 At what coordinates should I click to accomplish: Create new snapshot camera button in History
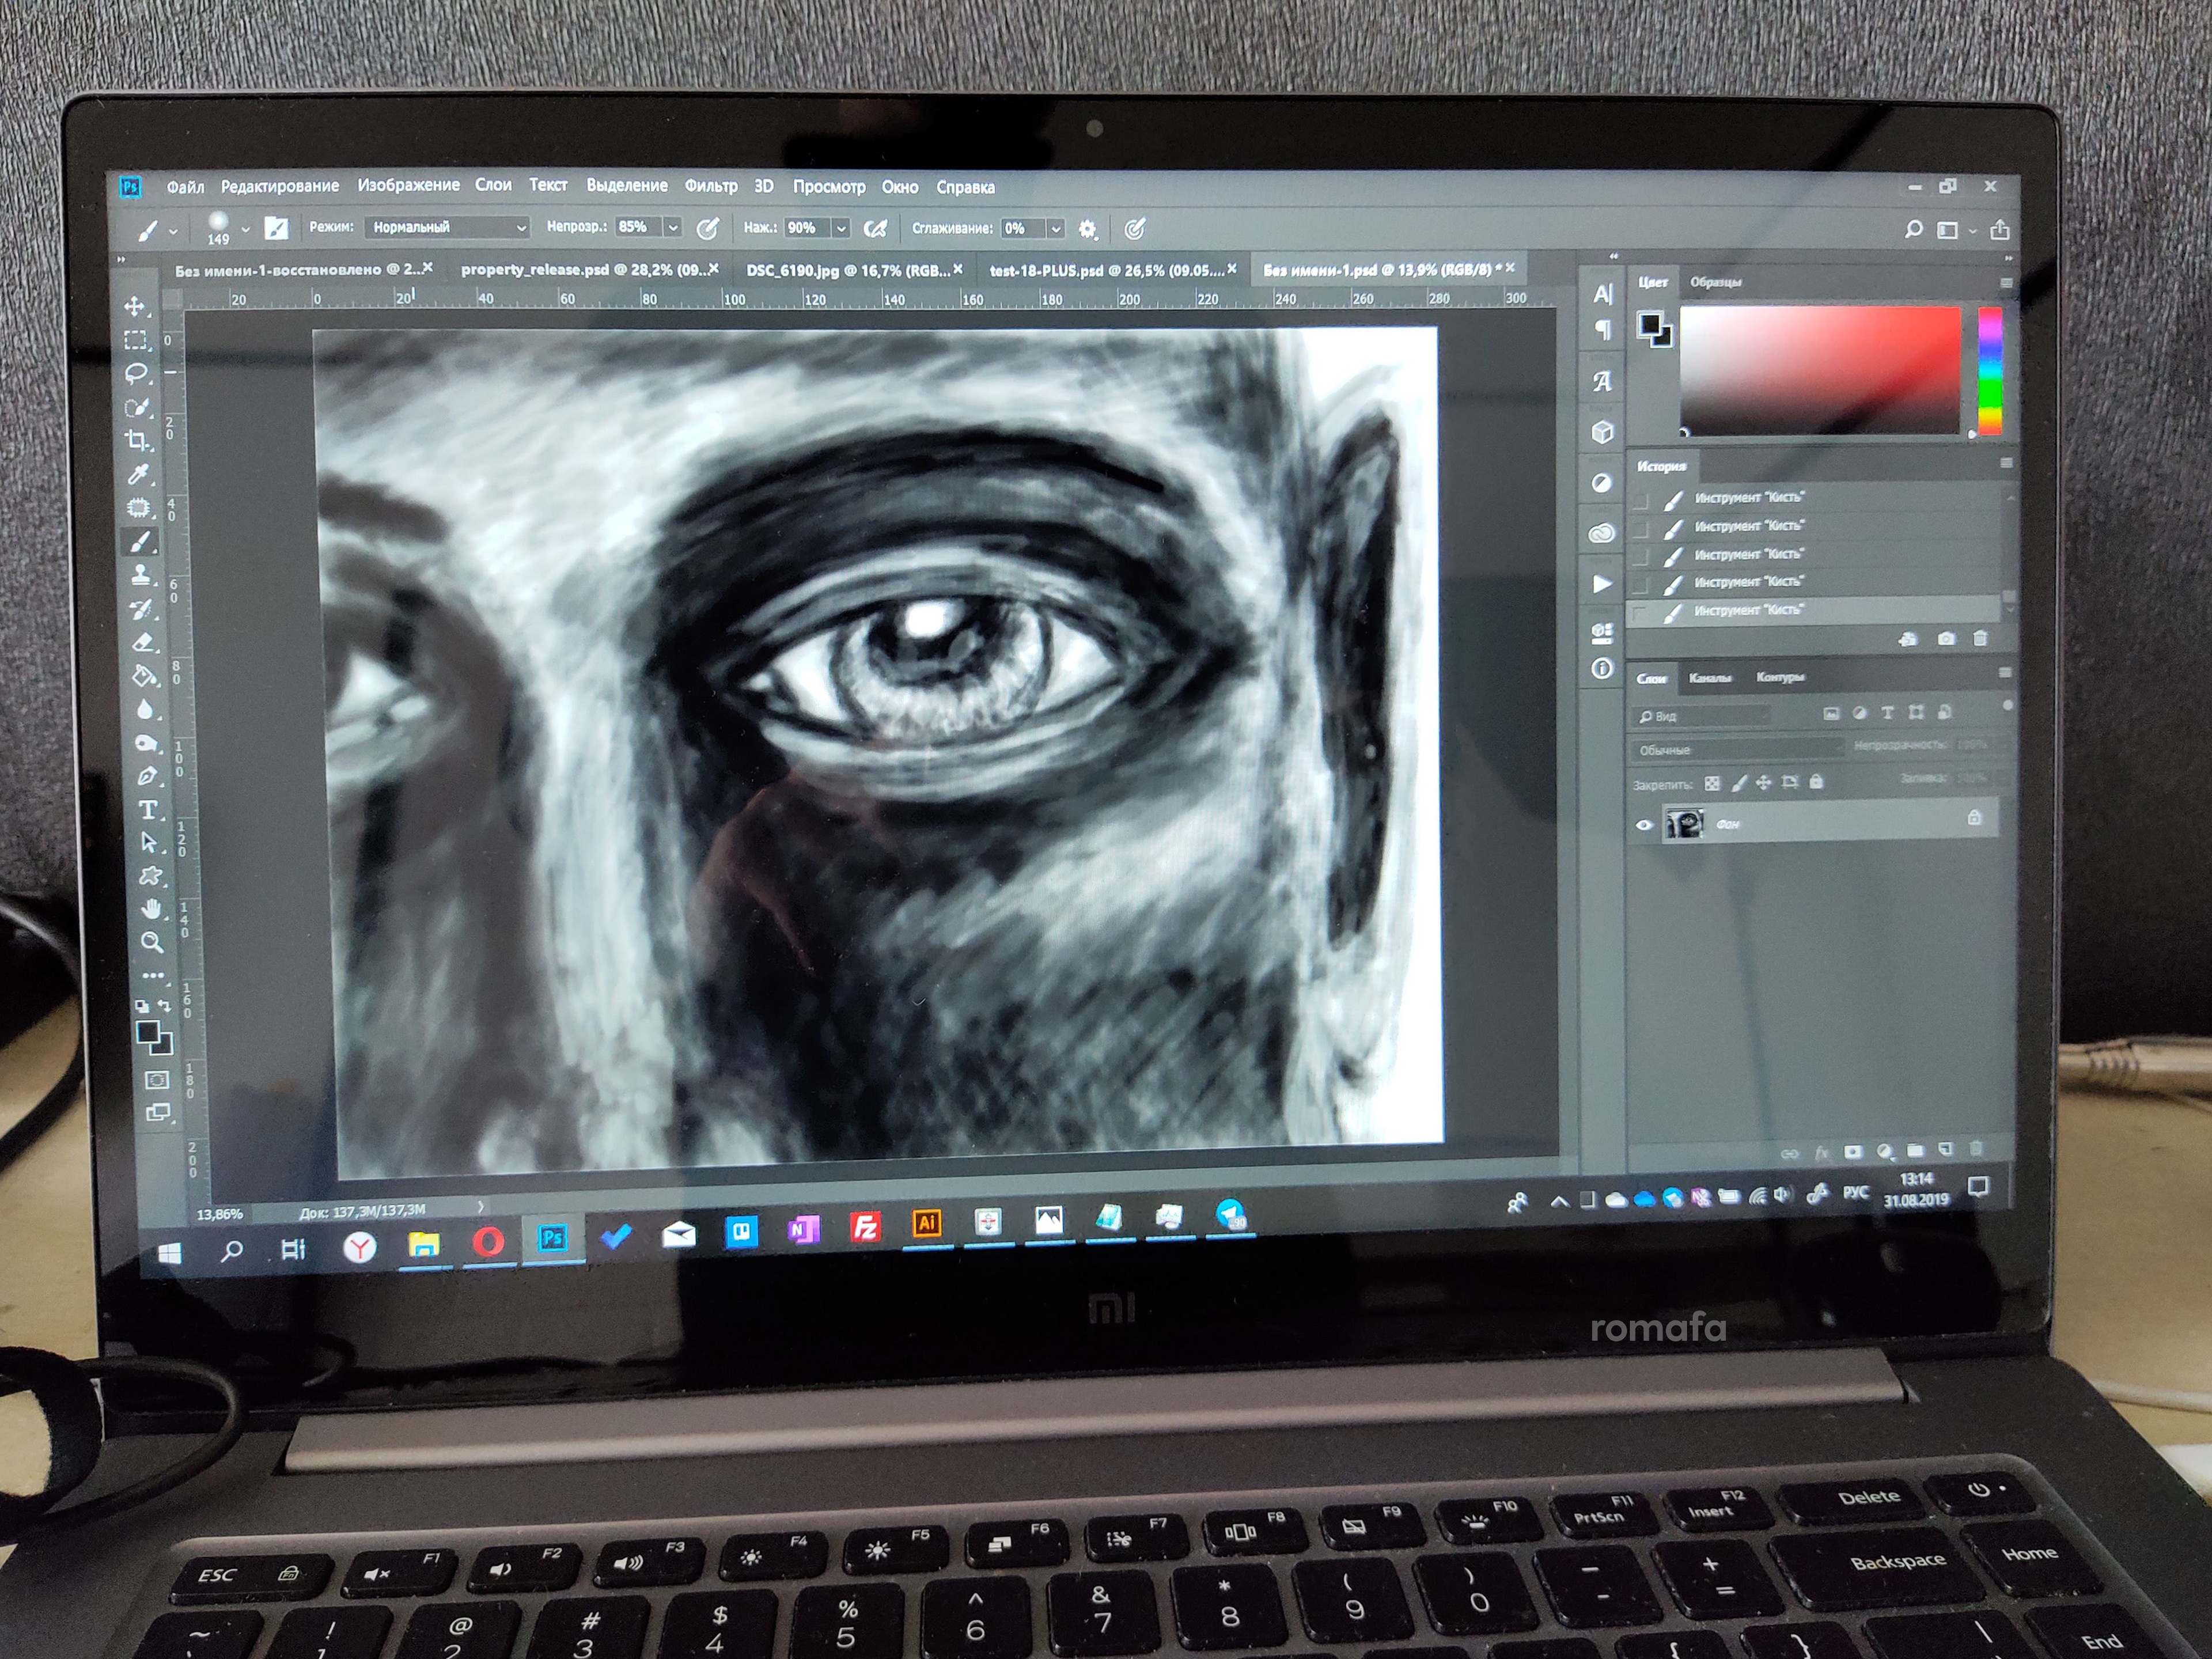1946,639
